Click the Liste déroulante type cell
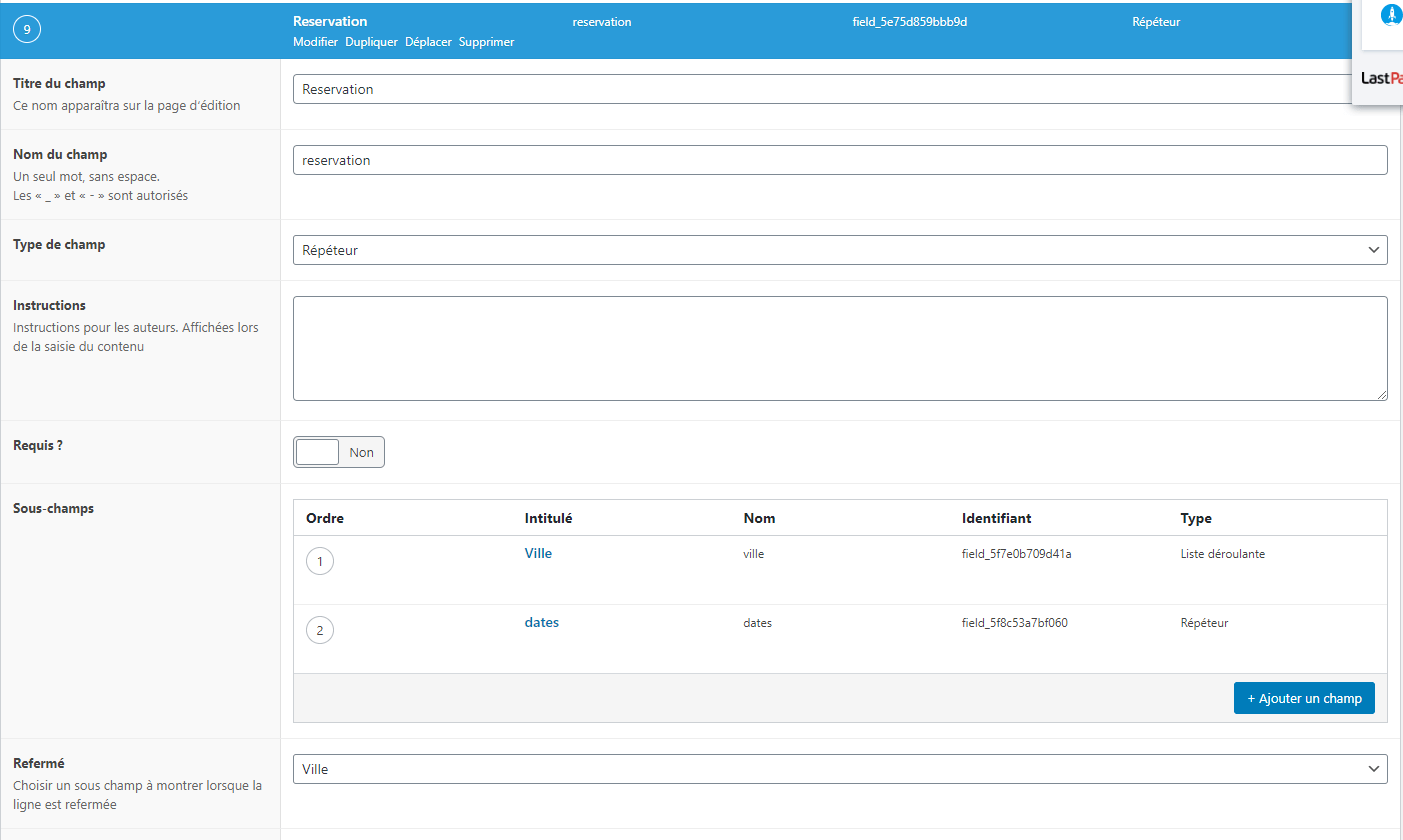Image resolution: width=1403 pixels, height=840 pixels. pos(1222,554)
